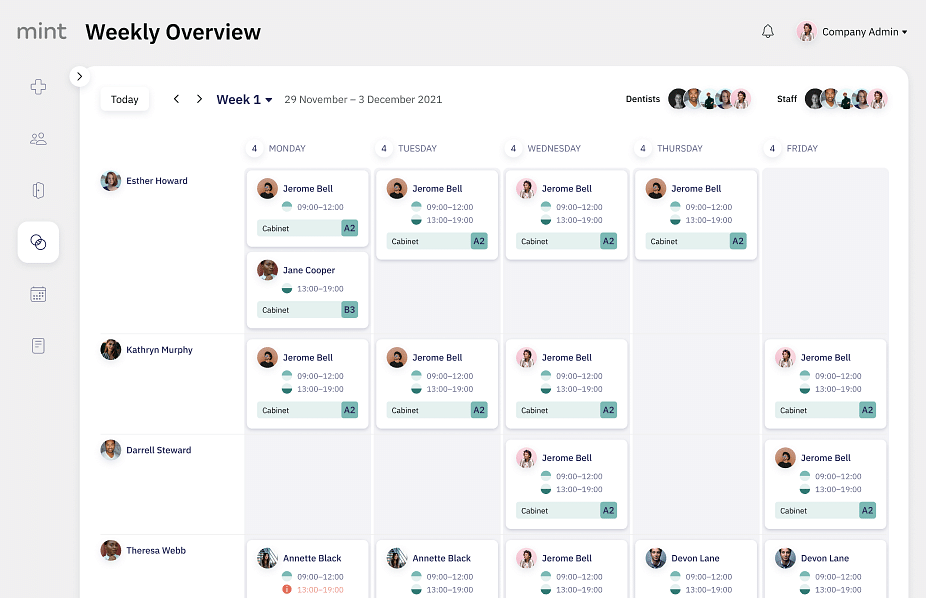Click the medical cross icon in sidebar

click(38, 87)
